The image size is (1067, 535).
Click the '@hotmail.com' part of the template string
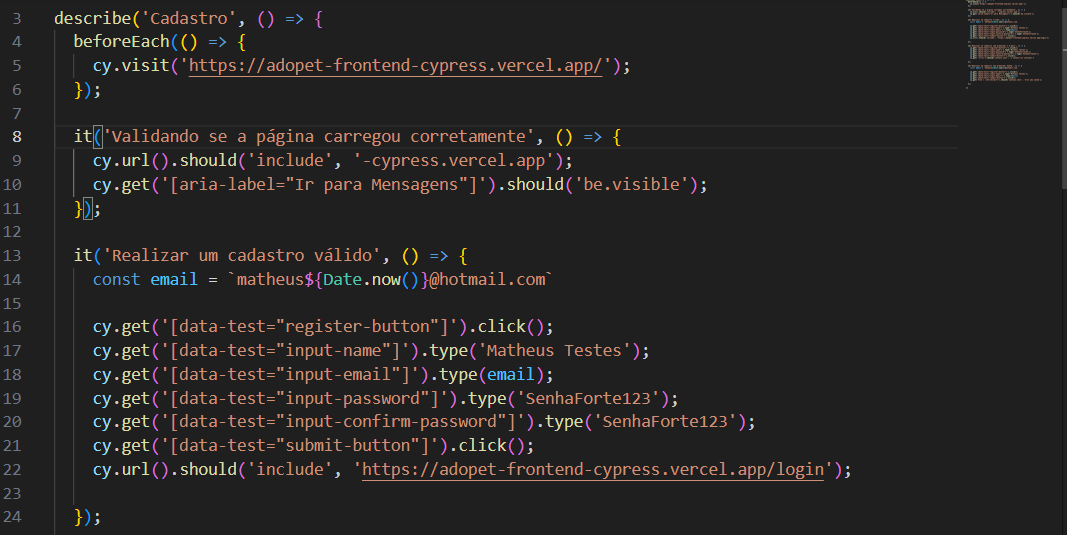(x=487, y=280)
